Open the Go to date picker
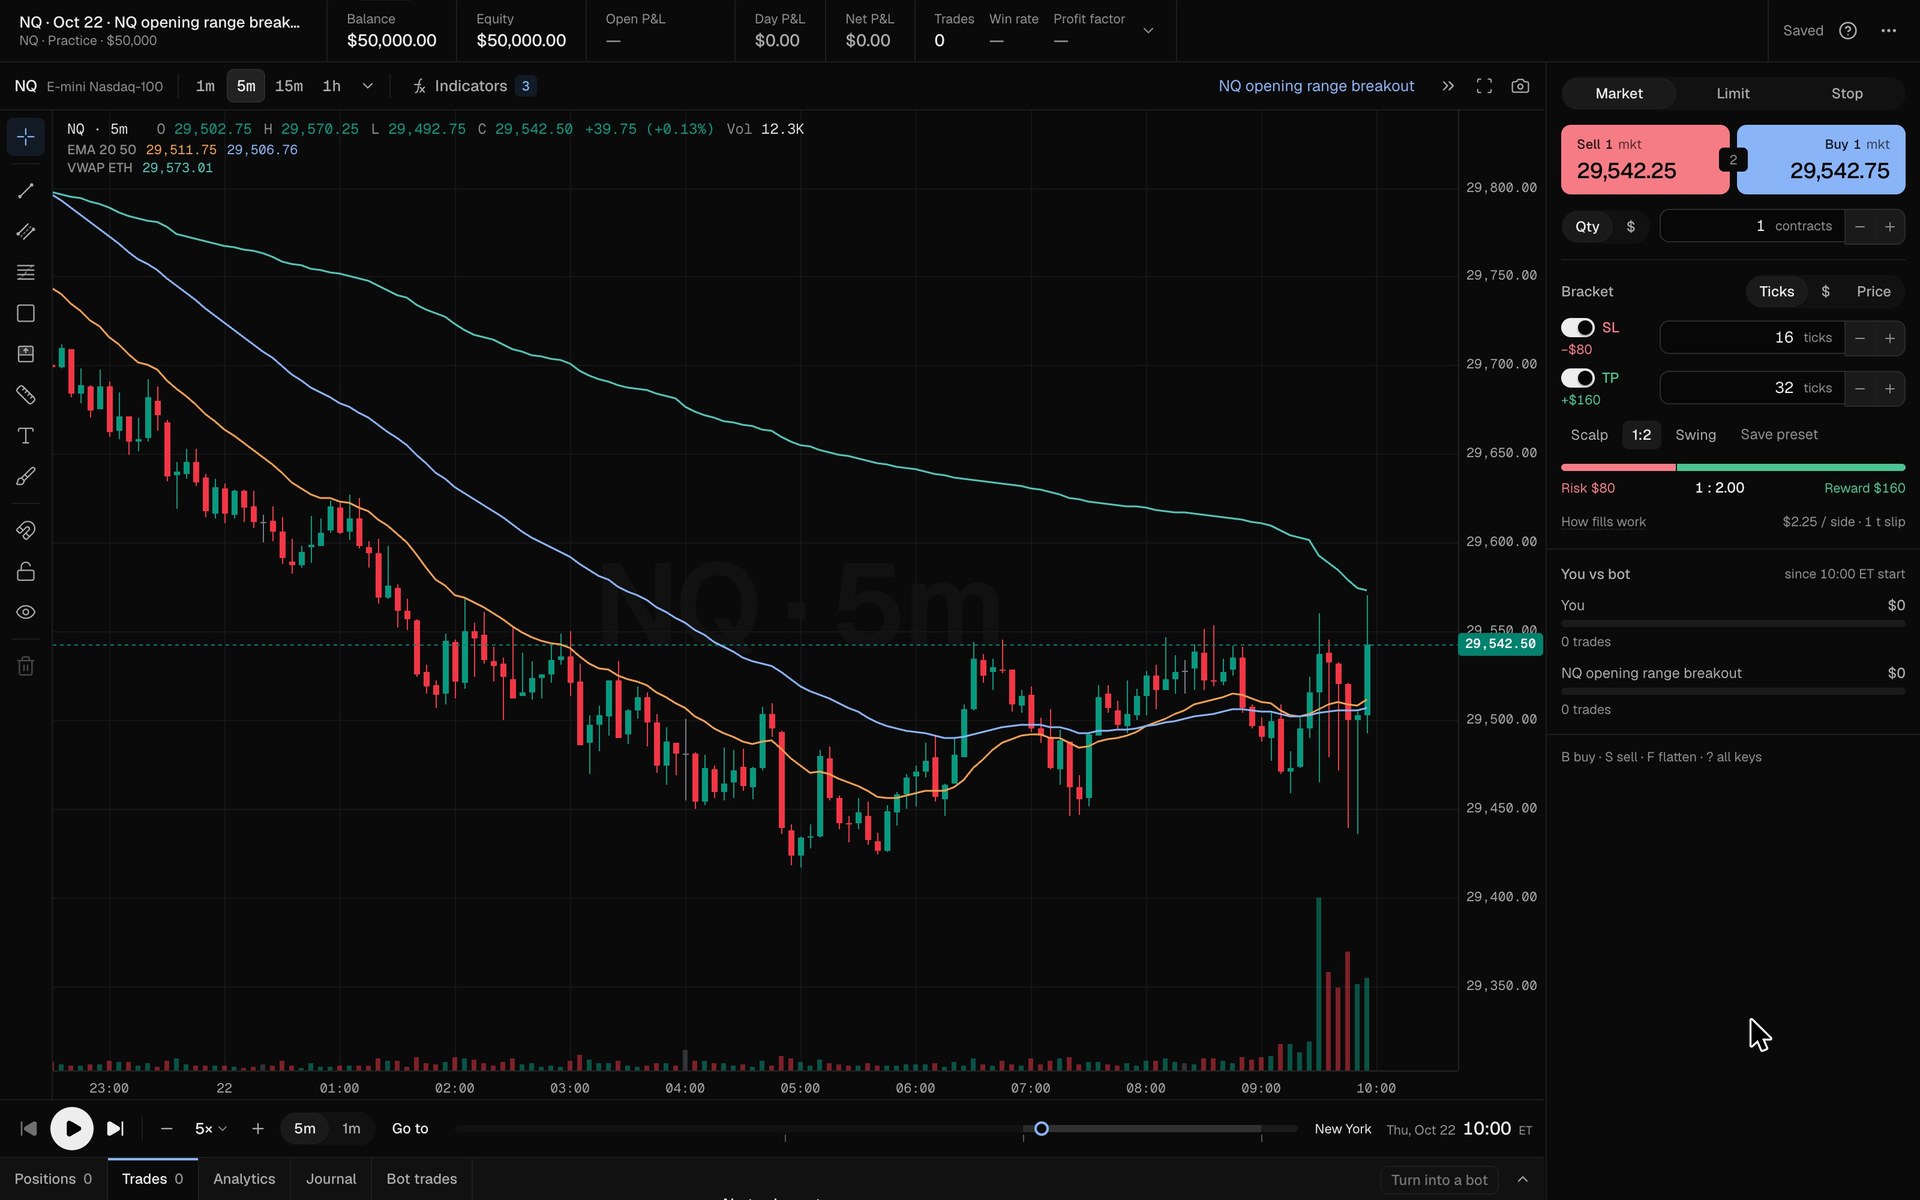The width and height of the screenshot is (1920, 1200). 410,1129
